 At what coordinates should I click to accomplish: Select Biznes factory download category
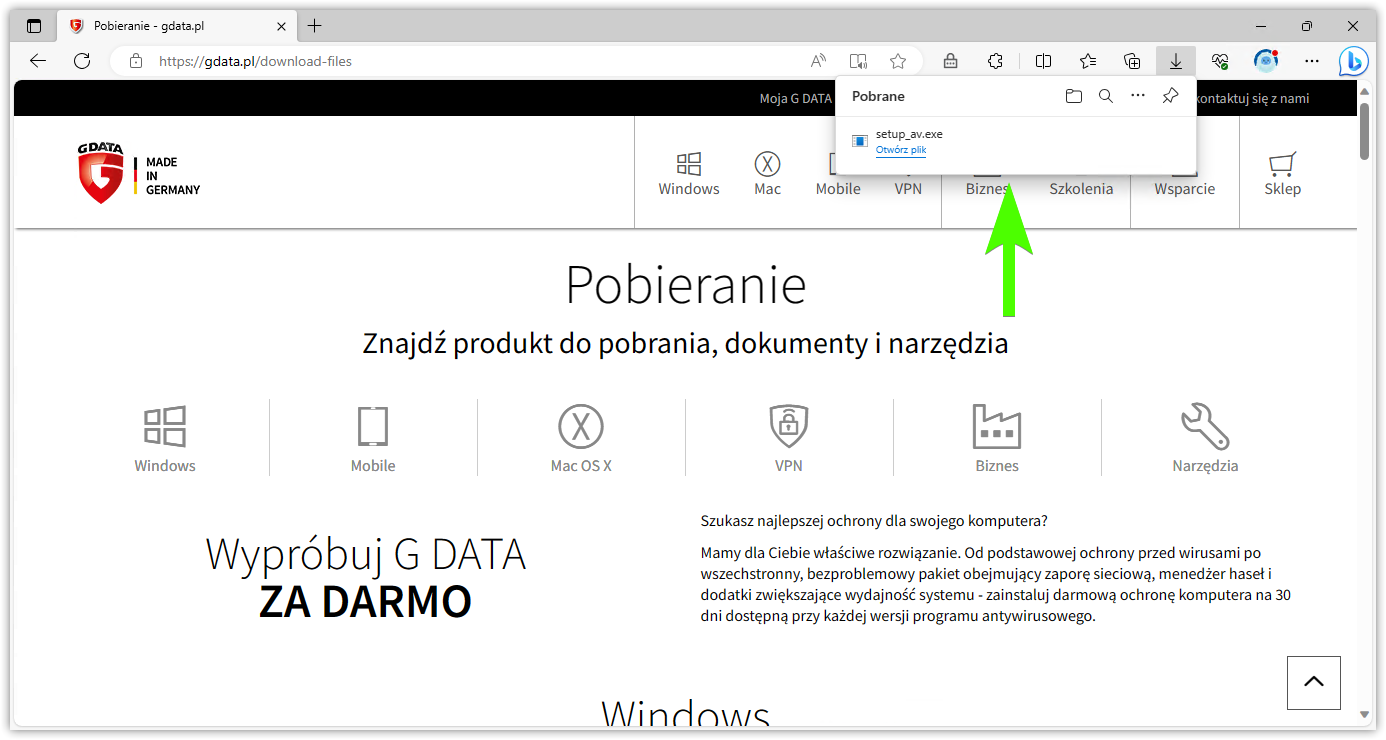click(997, 438)
